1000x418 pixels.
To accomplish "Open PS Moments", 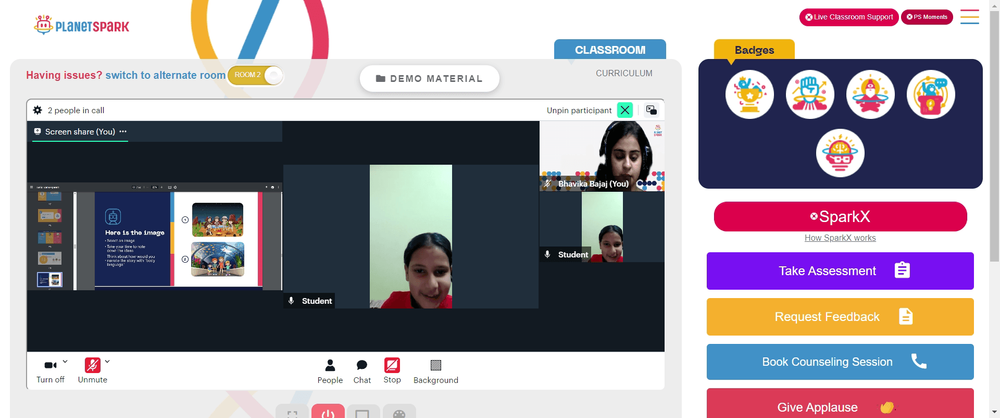I will pos(927,17).
